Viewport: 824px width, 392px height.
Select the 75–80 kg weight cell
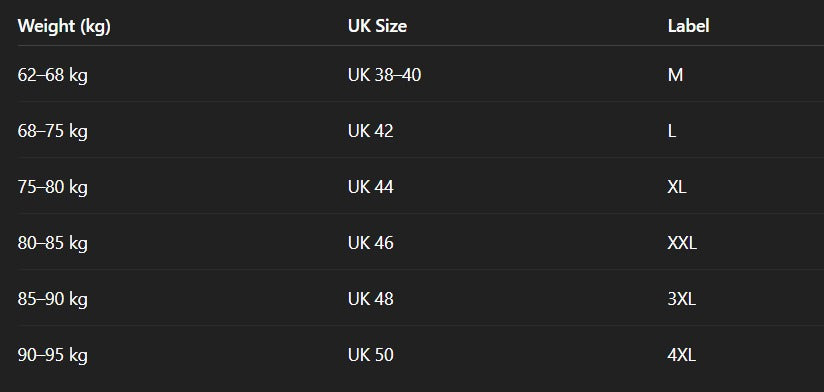click(x=53, y=188)
